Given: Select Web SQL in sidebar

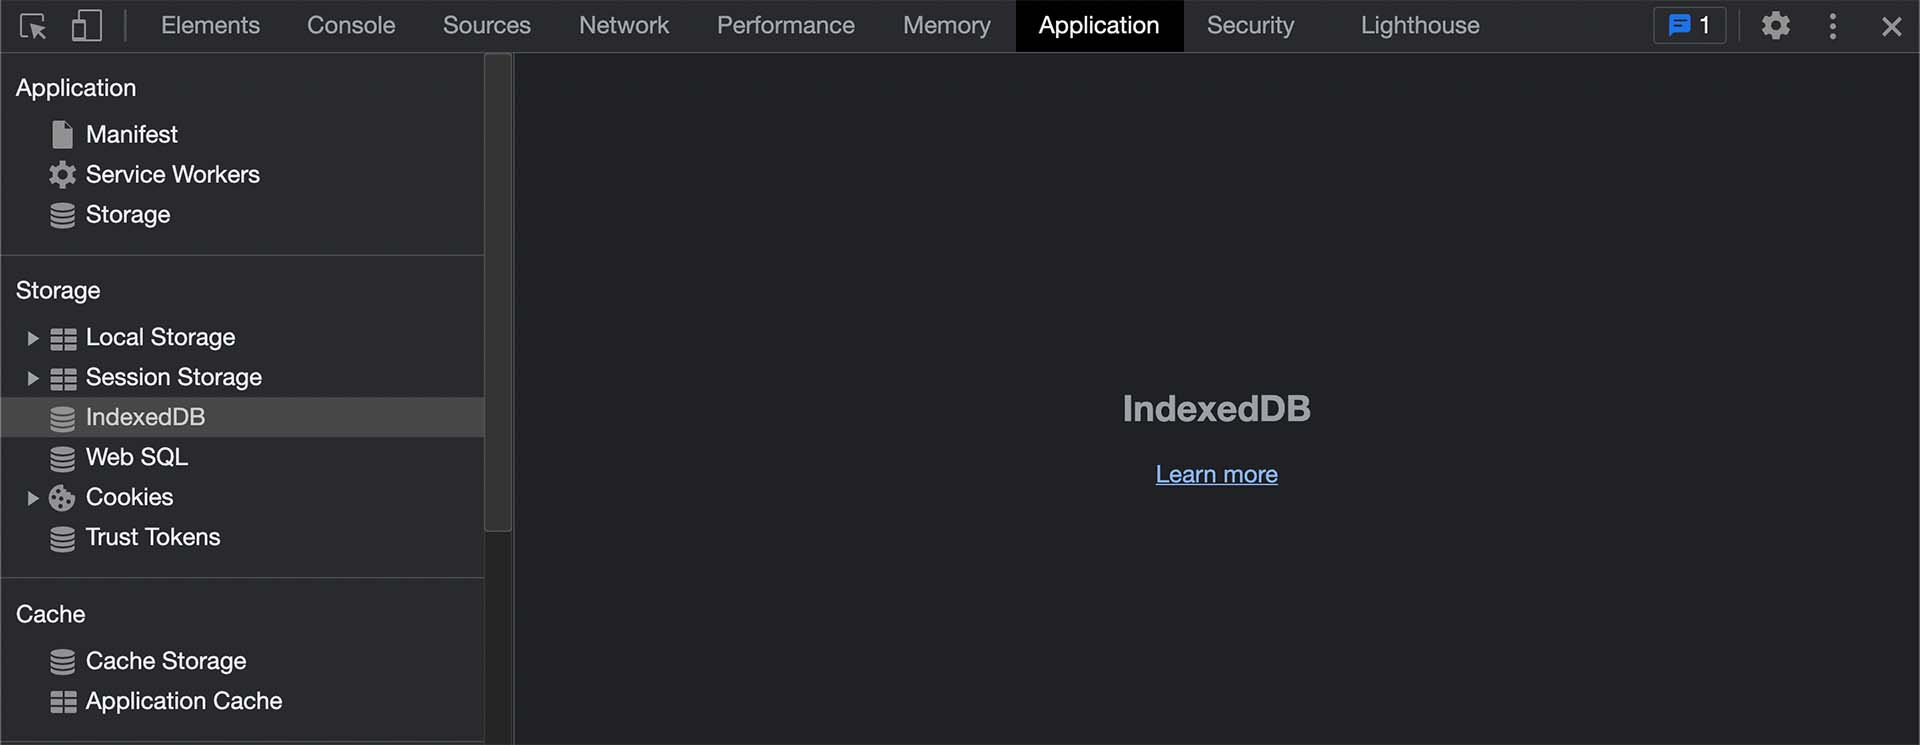Looking at the screenshot, I should [136, 457].
